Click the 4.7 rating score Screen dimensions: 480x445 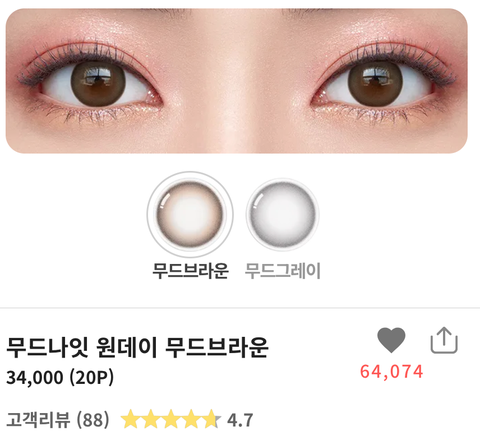click(x=240, y=420)
